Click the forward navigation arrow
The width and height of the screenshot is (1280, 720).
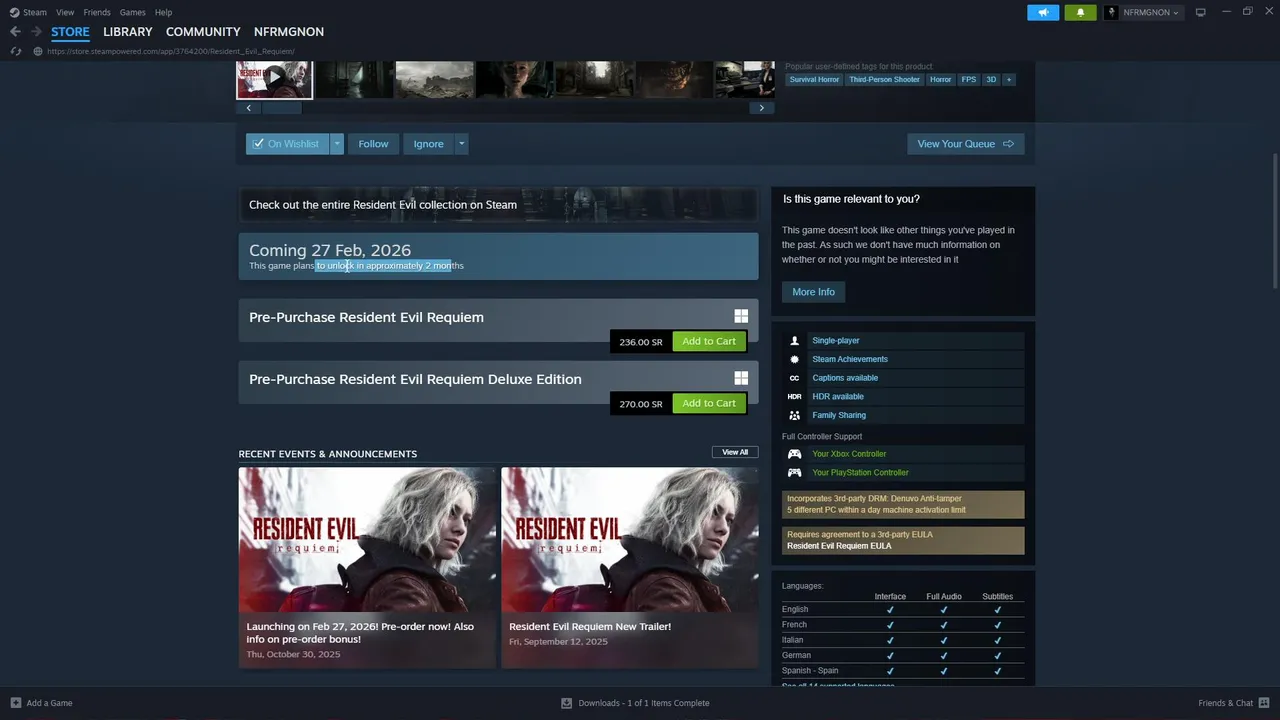tap(36, 32)
